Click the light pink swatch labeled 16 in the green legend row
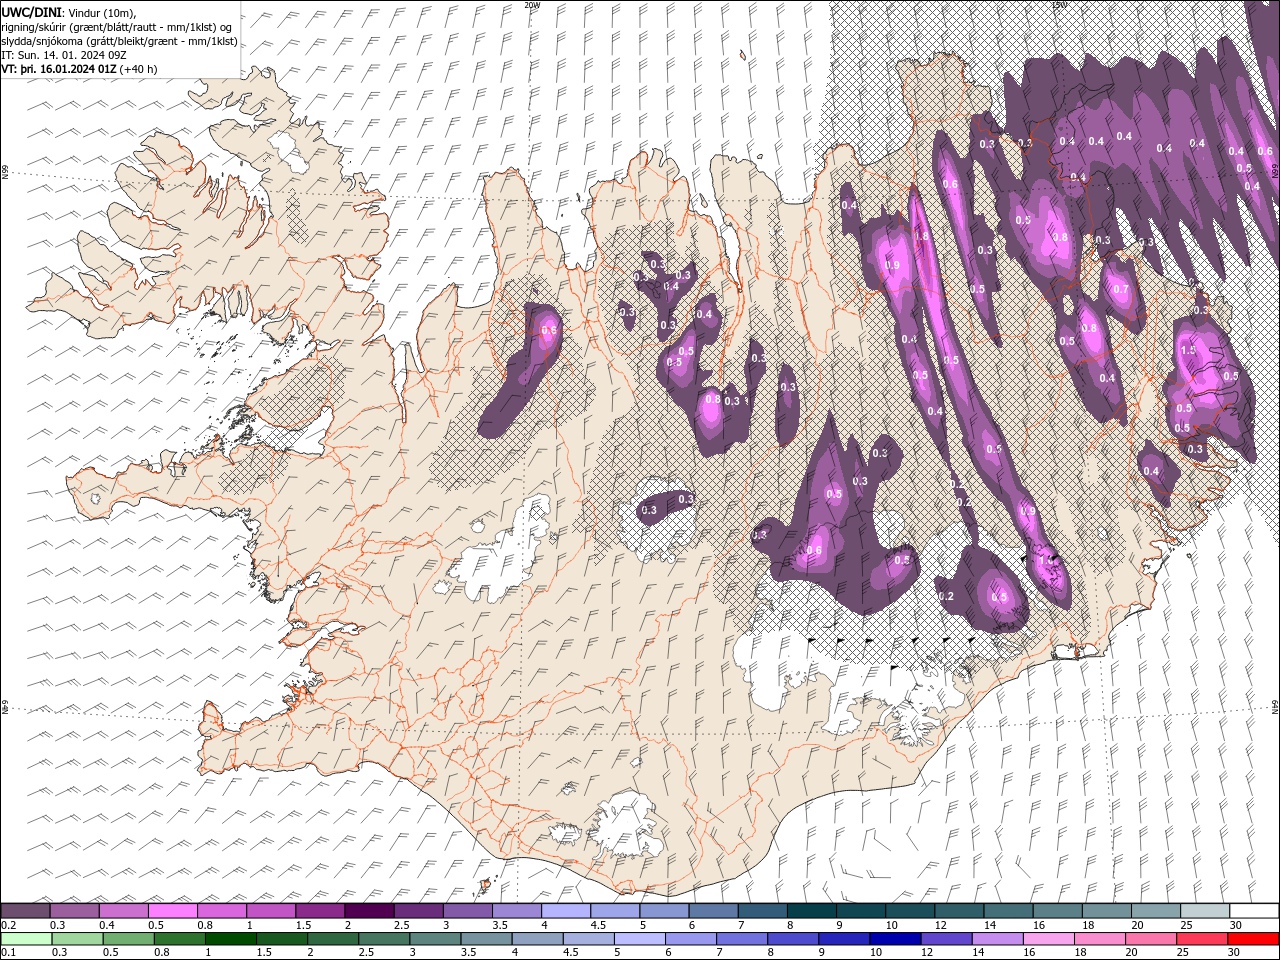This screenshot has width=1280, height=960. [x=1047, y=939]
